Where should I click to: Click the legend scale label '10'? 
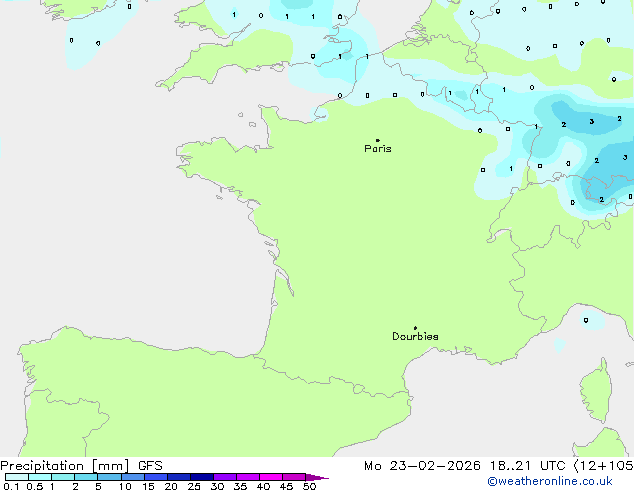click(x=125, y=486)
